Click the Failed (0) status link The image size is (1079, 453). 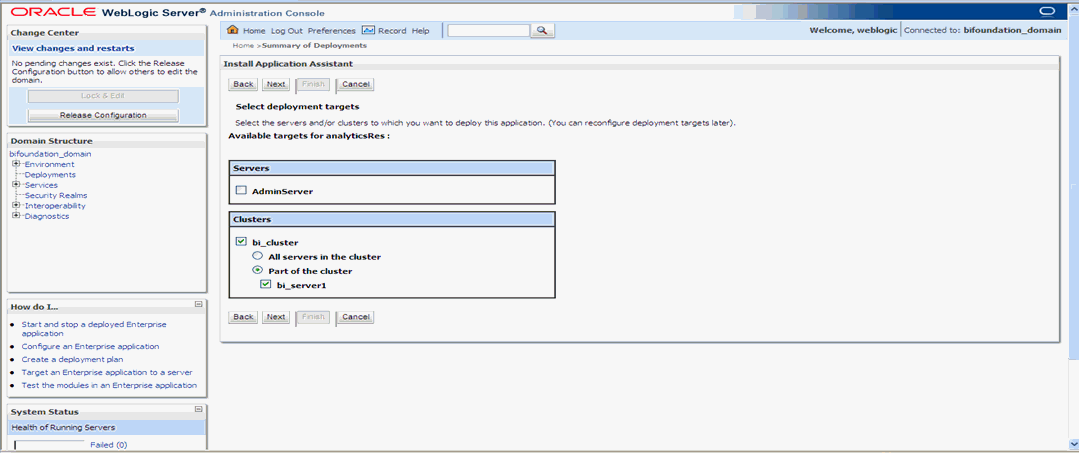[x=109, y=445]
